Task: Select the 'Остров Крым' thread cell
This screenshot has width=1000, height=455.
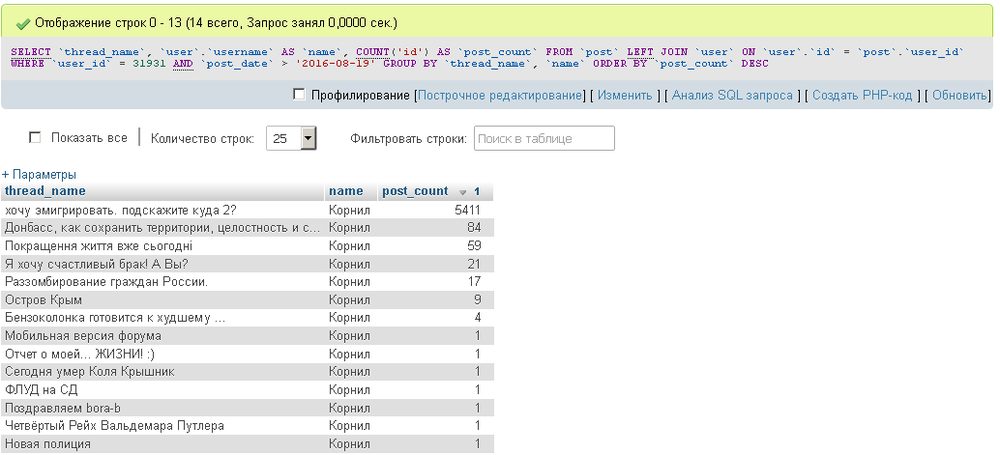Action: tap(44, 300)
